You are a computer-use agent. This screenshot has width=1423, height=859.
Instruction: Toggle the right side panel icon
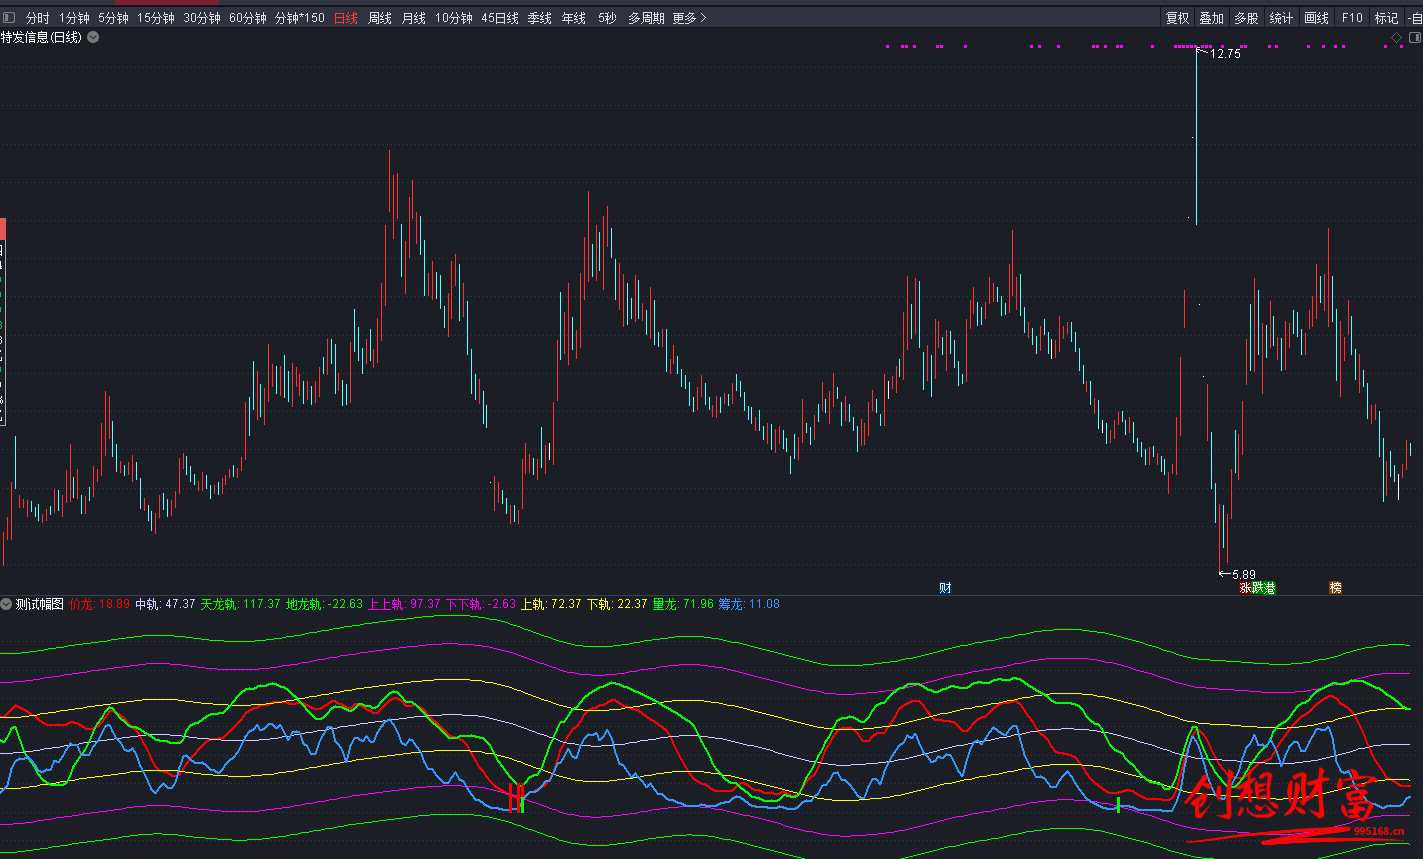1414,37
